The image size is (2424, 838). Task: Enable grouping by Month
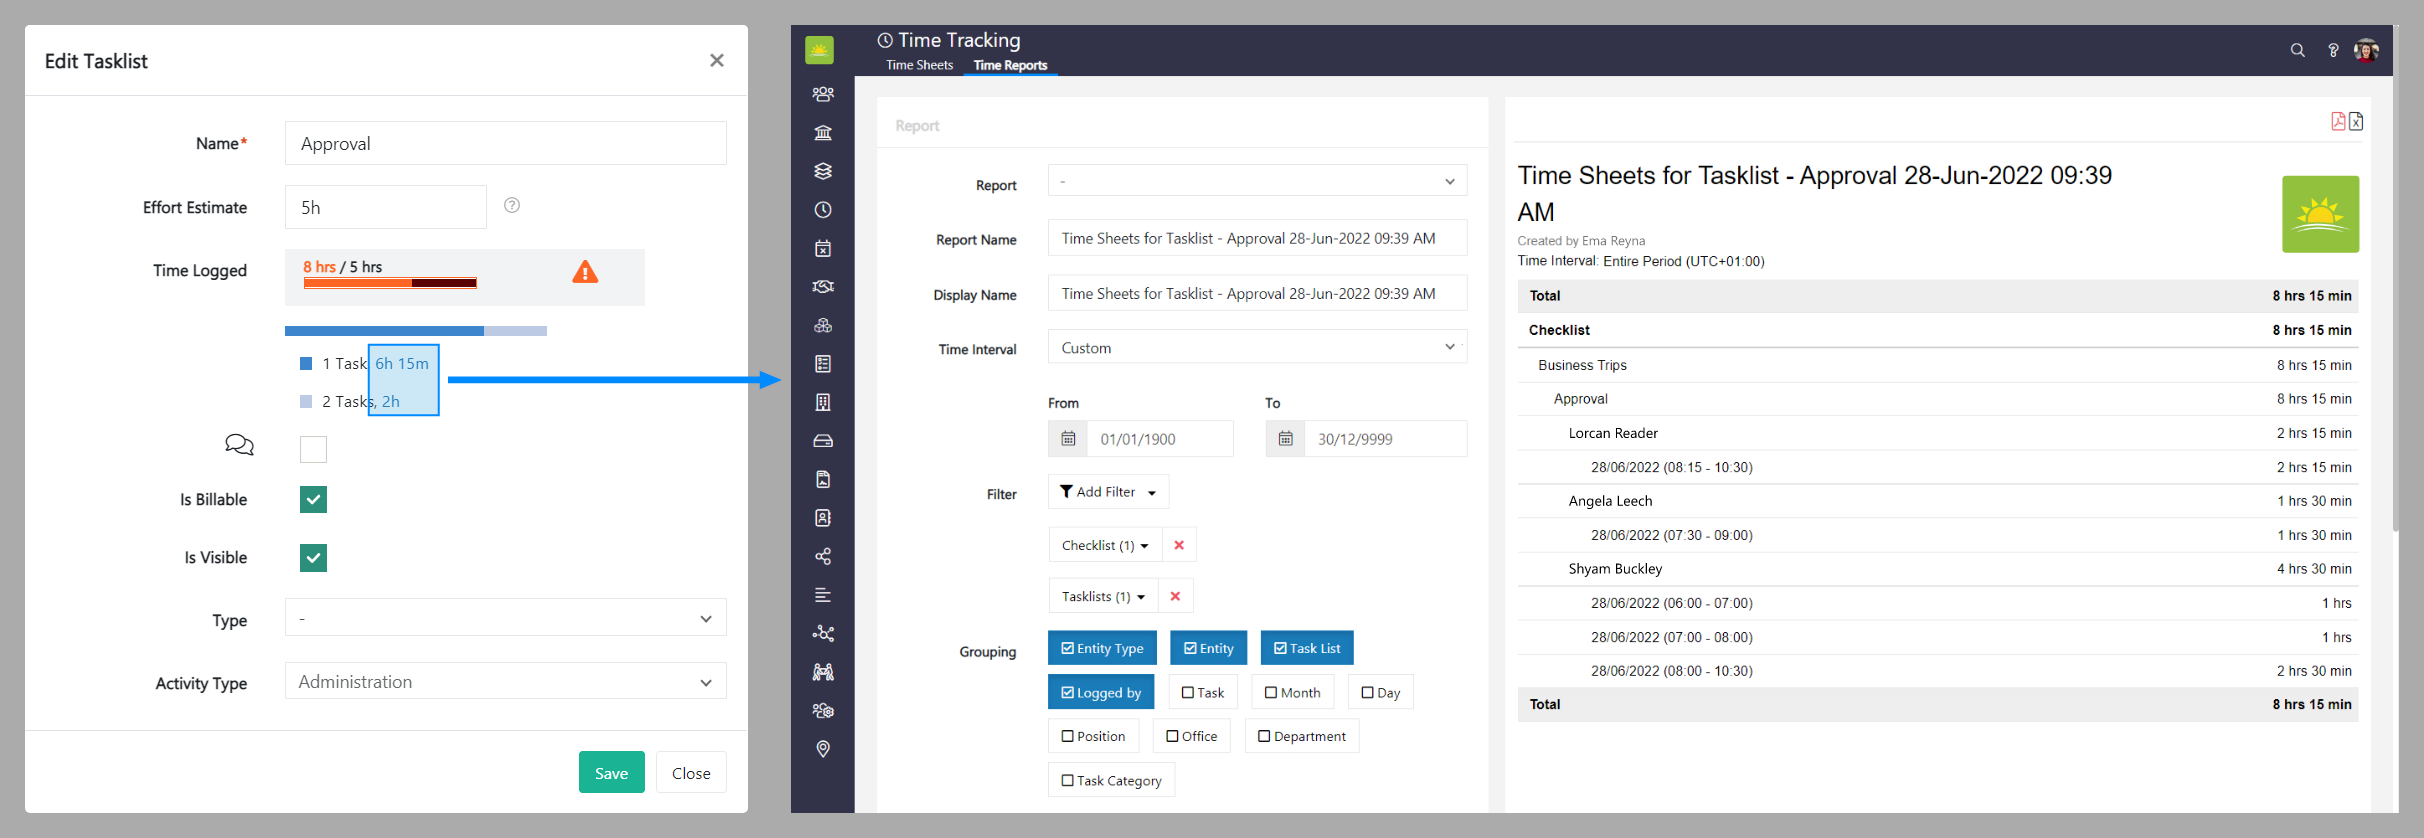coord(1292,692)
